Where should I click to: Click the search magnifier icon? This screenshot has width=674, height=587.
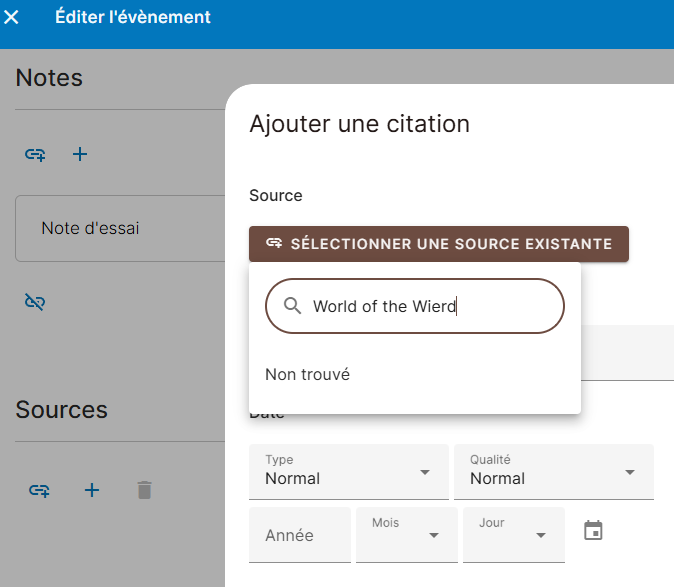click(293, 306)
